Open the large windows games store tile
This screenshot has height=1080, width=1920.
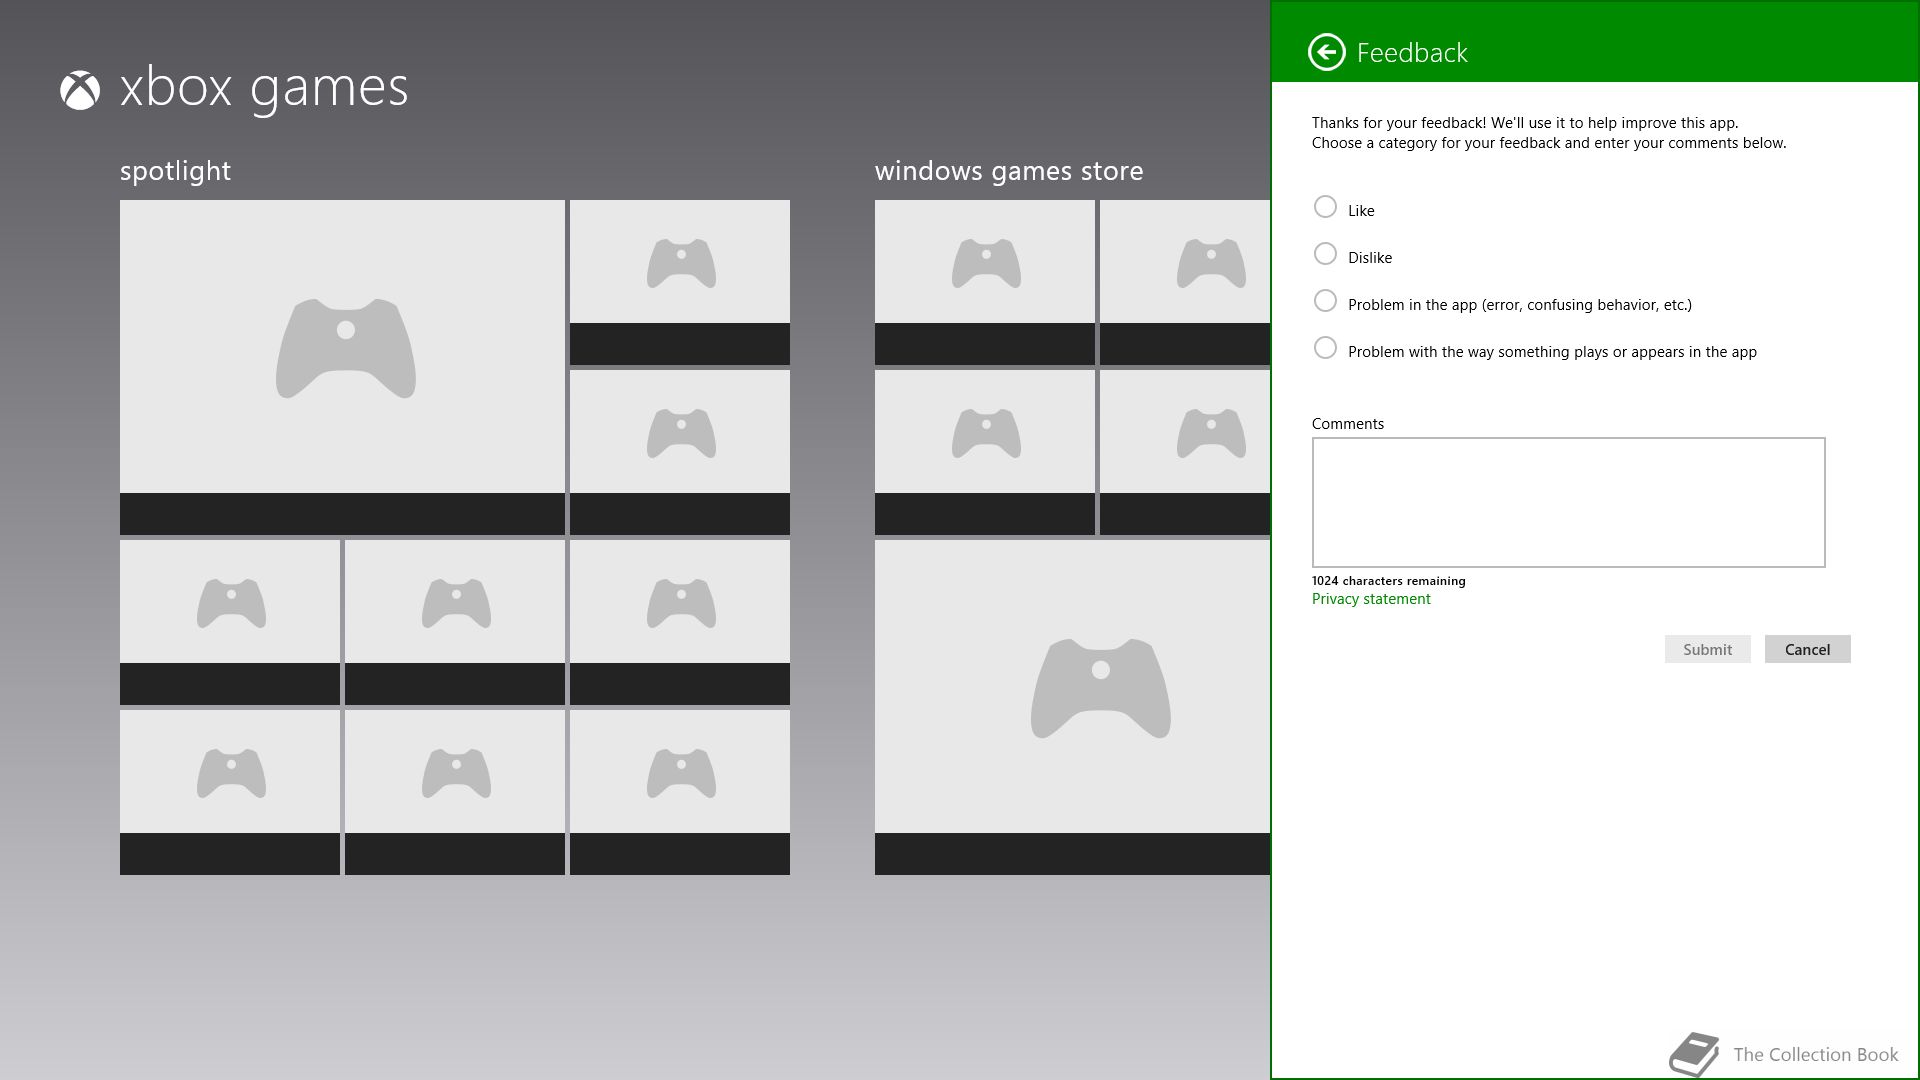(x=1072, y=707)
